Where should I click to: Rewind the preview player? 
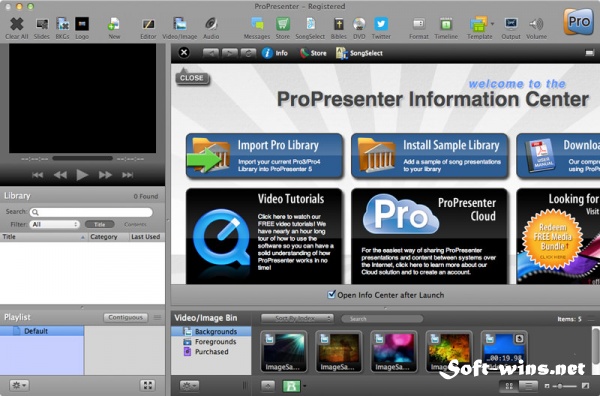(60, 175)
